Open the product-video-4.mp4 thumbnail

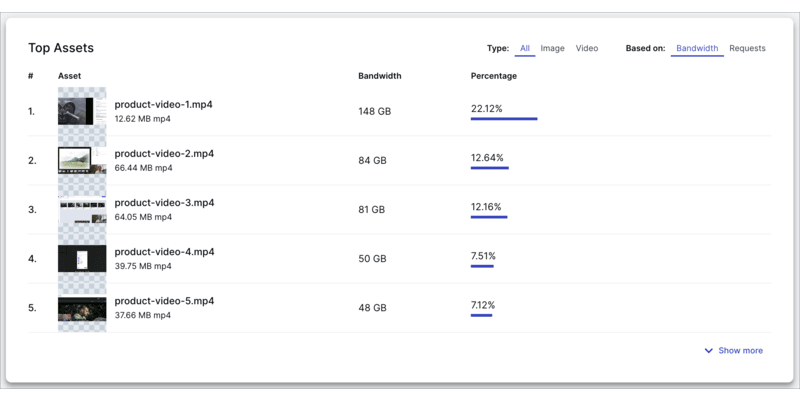(x=82, y=259)
